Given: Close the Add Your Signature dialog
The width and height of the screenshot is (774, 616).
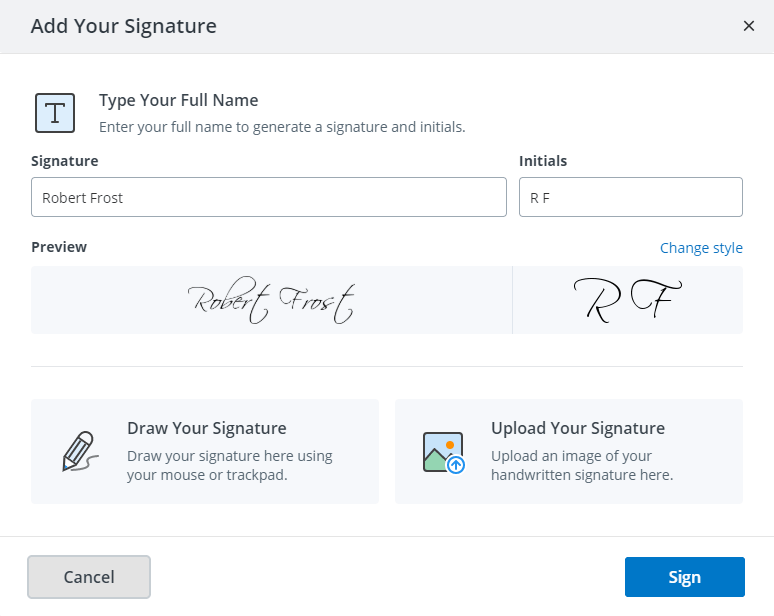Looking at the screenshot, I should 748,26.
